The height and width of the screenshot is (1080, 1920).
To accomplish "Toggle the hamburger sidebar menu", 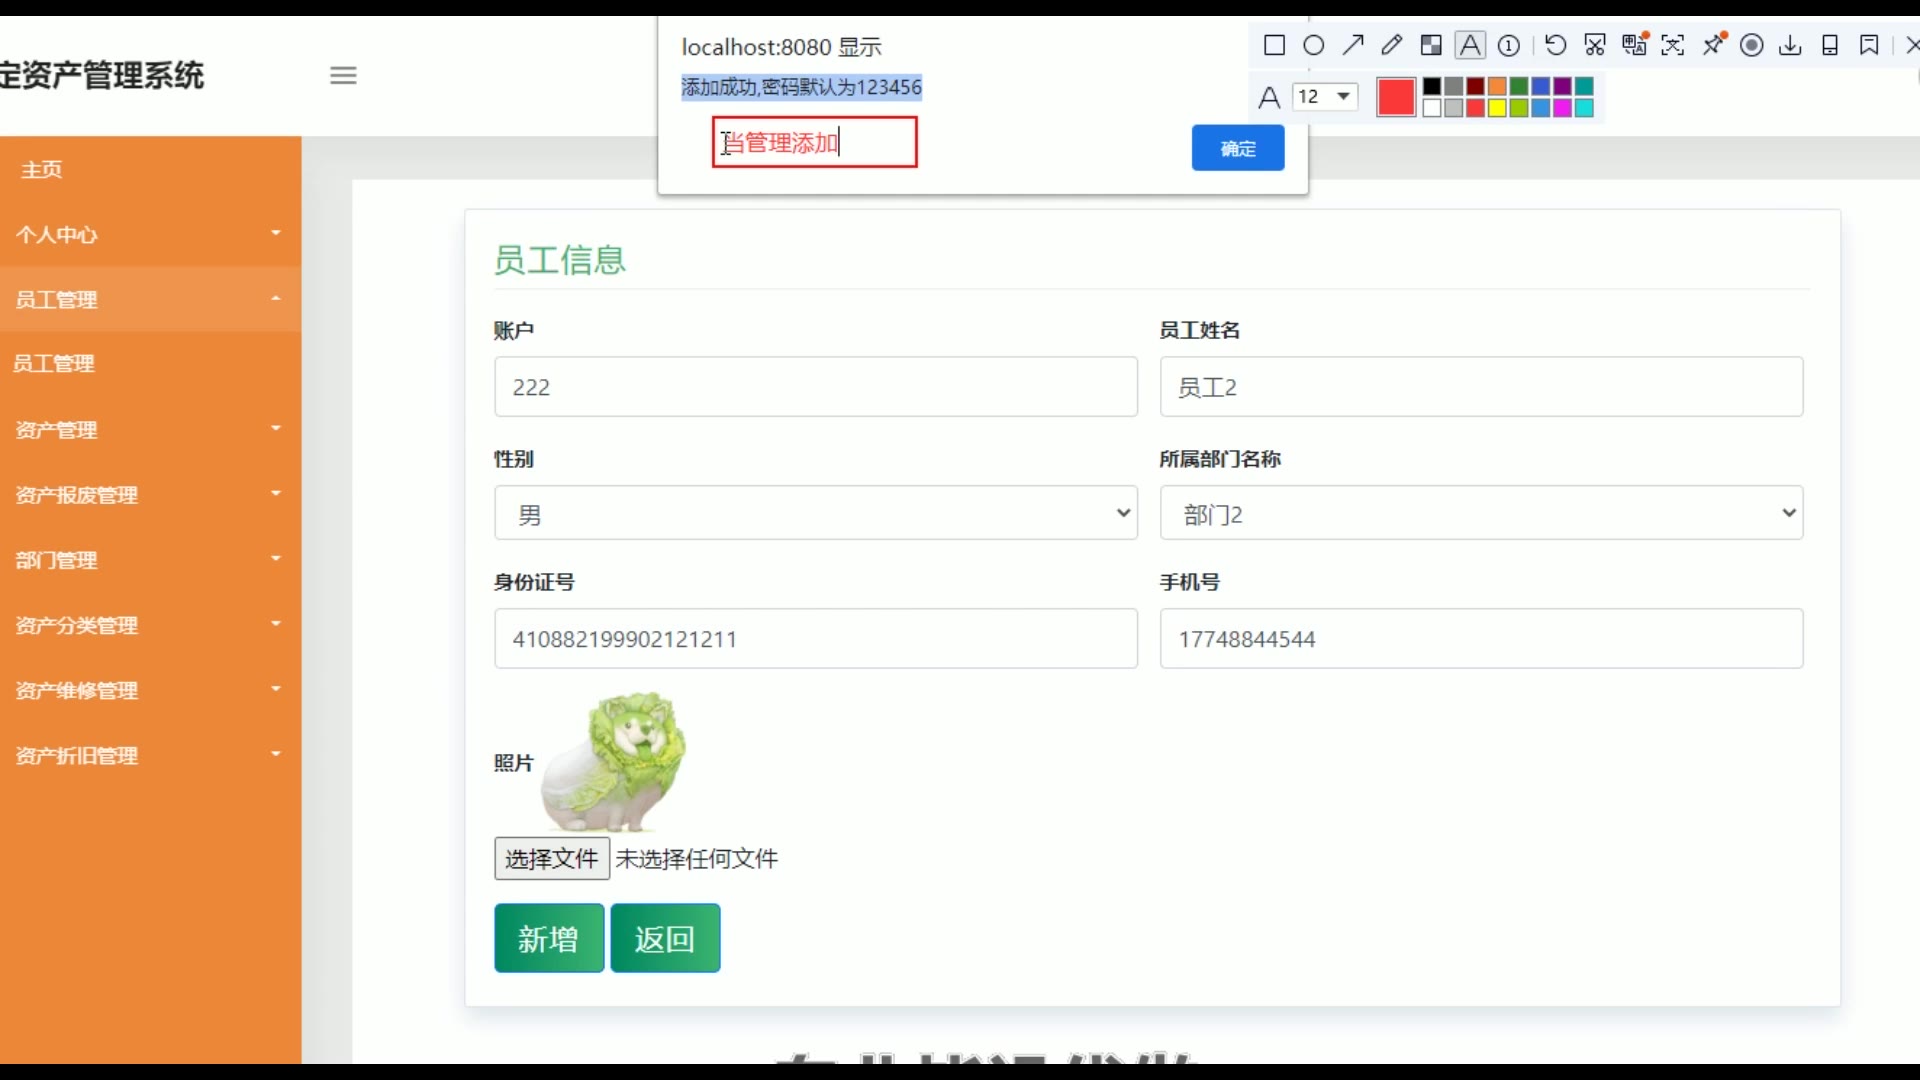I will [343, 75].
